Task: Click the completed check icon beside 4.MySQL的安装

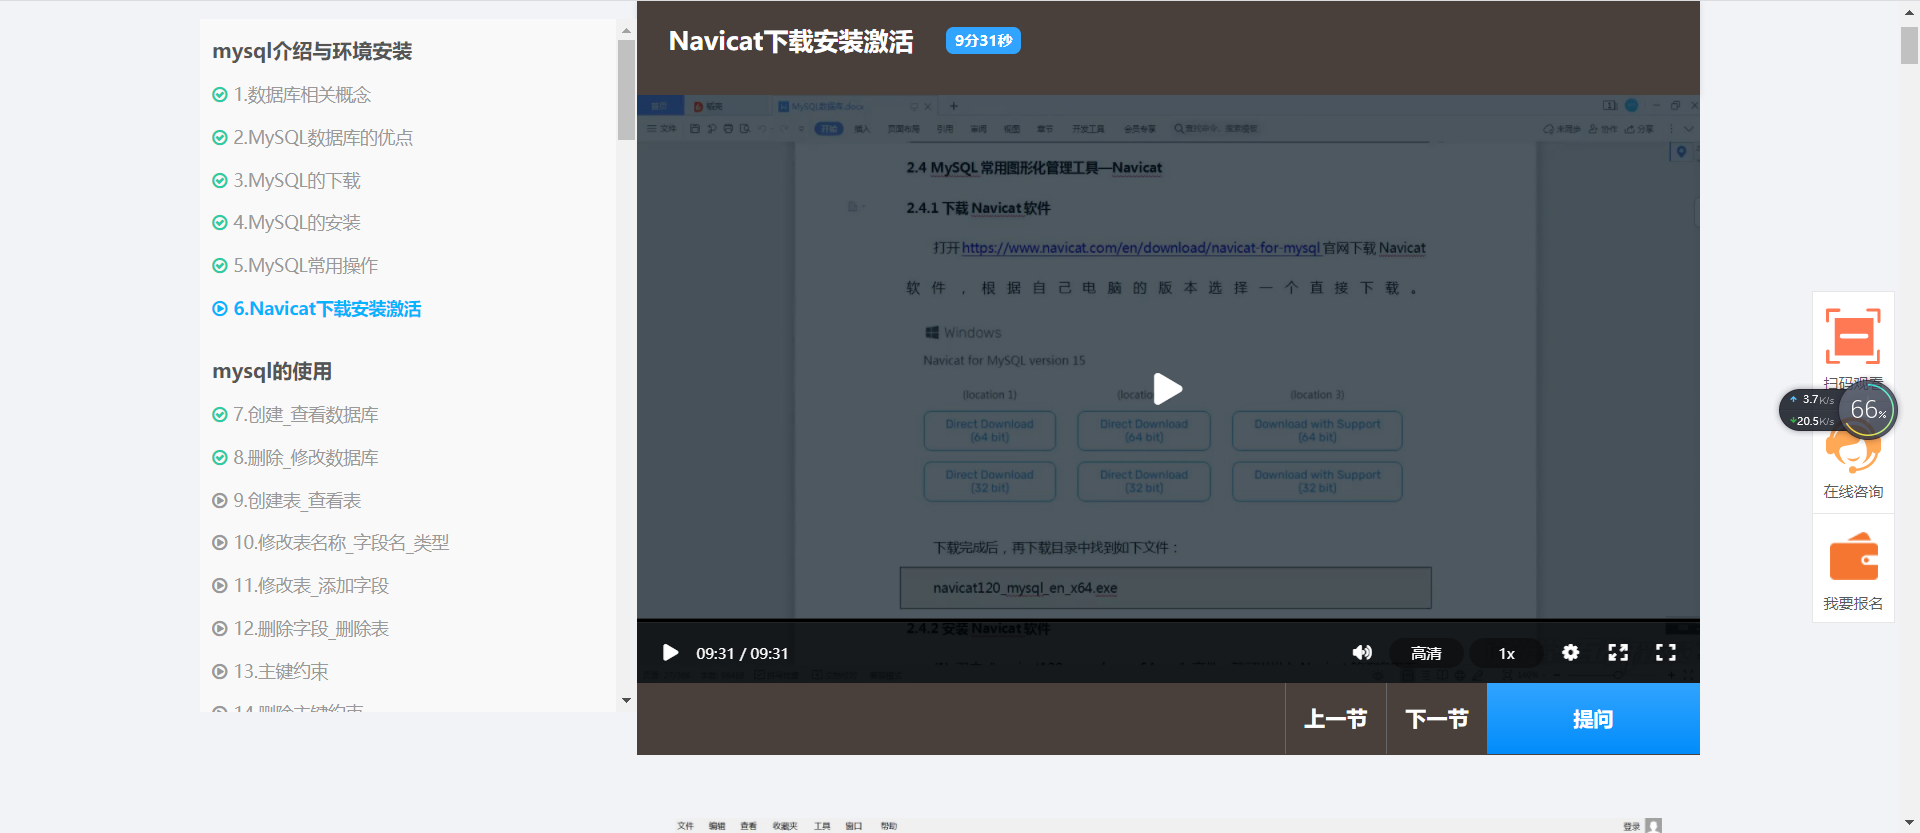Action: tap(220, 223)
